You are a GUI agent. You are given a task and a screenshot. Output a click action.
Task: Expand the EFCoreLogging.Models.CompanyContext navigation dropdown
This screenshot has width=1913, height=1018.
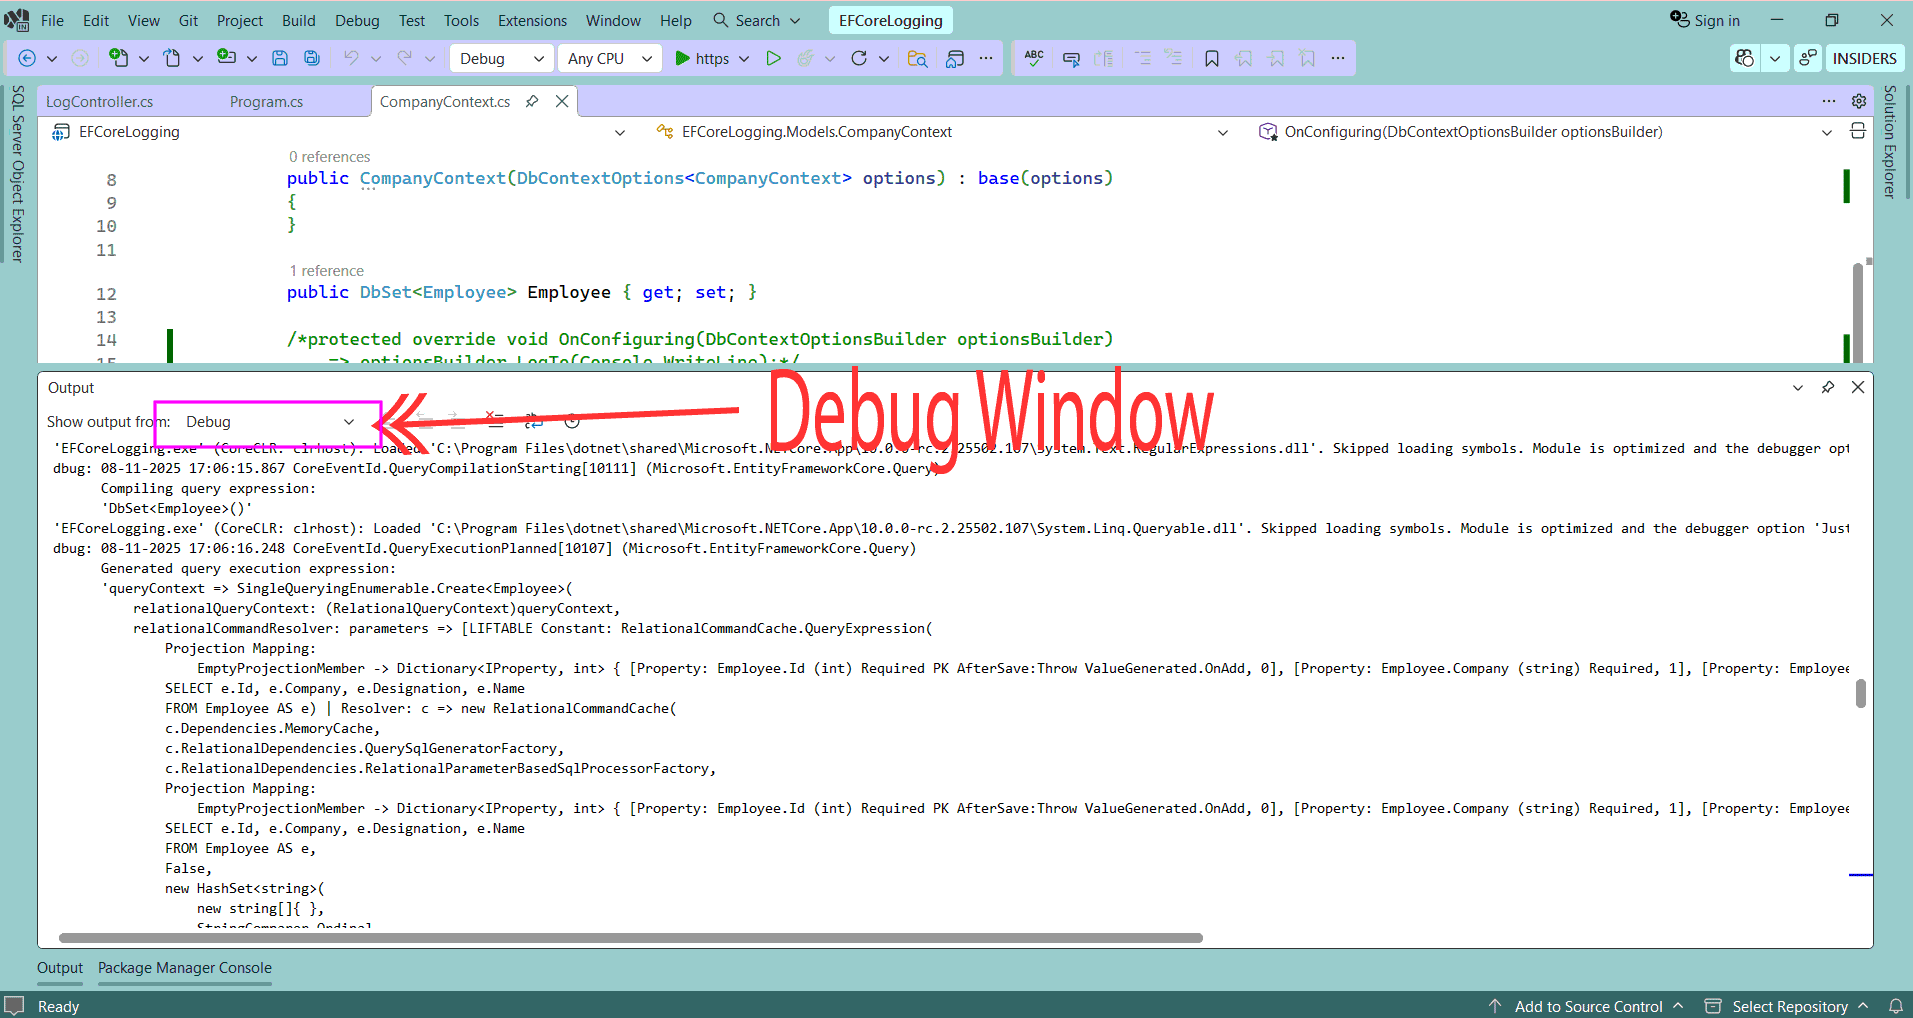point(1222,131)
